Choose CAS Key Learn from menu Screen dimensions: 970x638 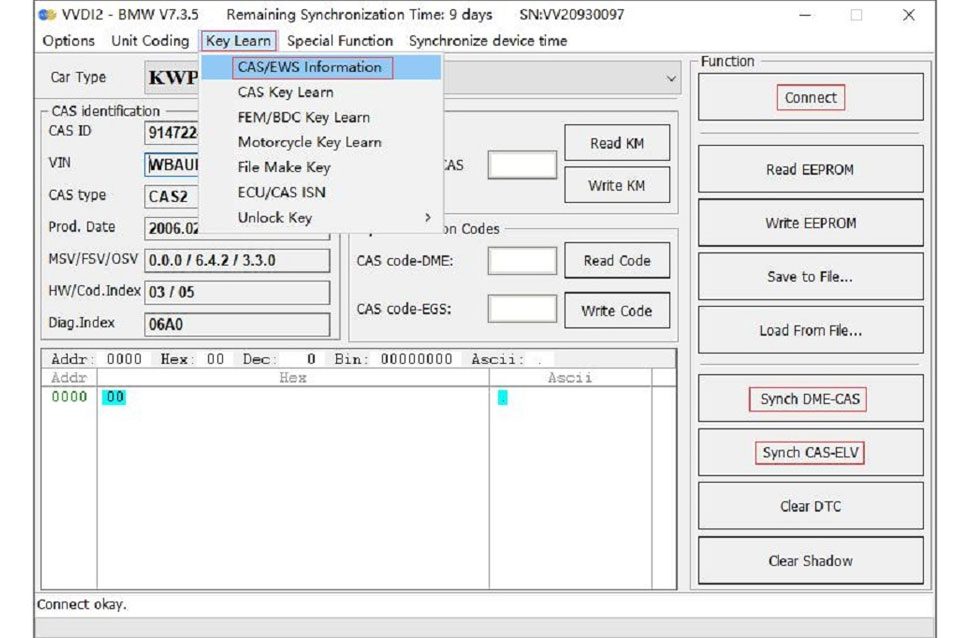[285, 92]
